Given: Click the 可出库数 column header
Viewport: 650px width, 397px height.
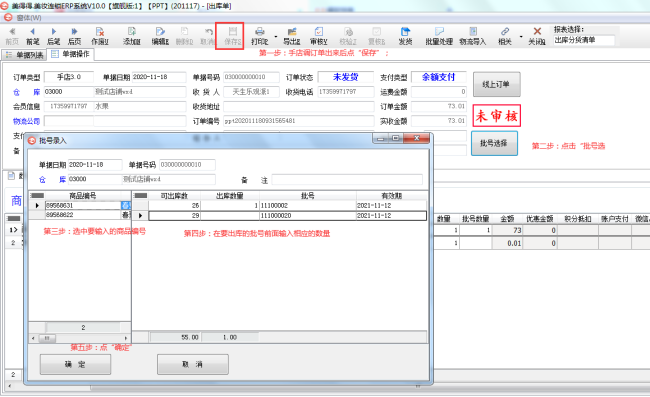Looking at the screenshot, I should 174,196.
